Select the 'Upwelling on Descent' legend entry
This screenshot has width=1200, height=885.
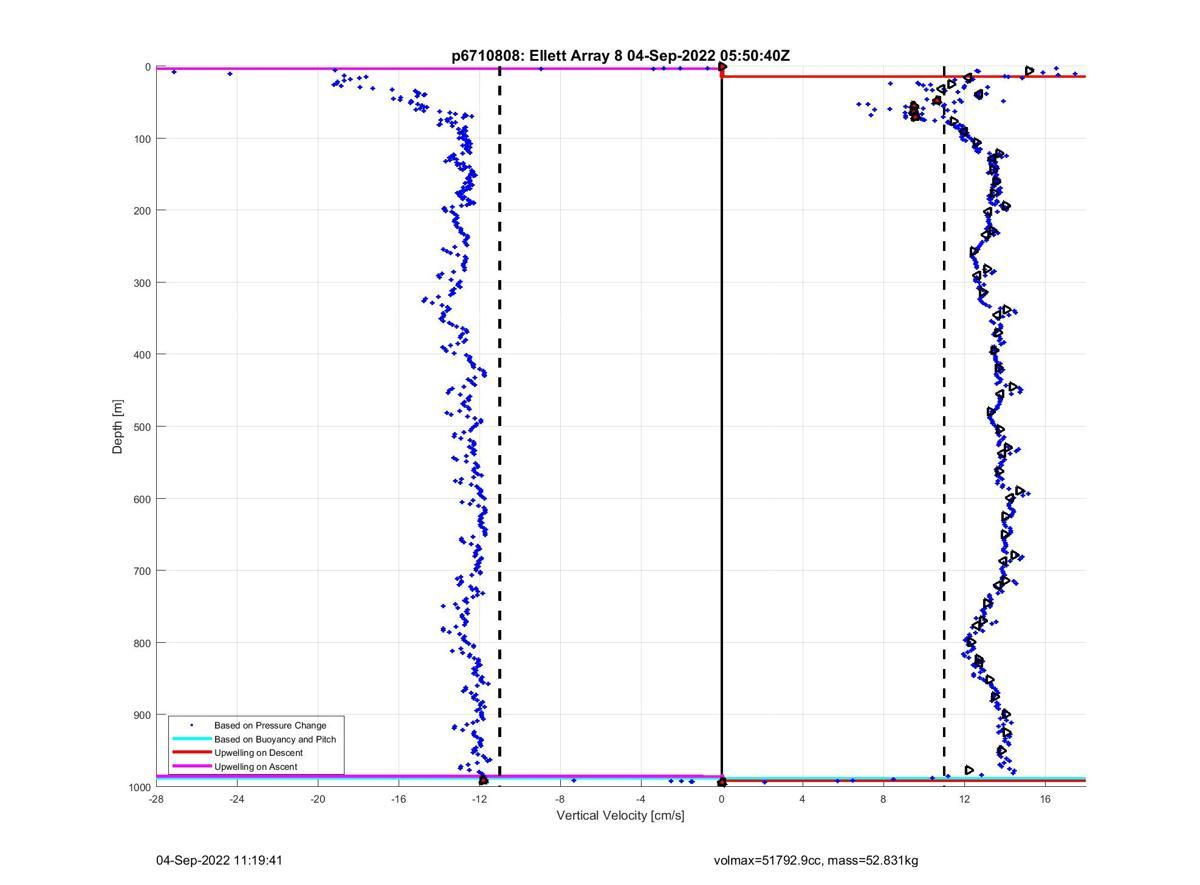[x=258, y=753]
